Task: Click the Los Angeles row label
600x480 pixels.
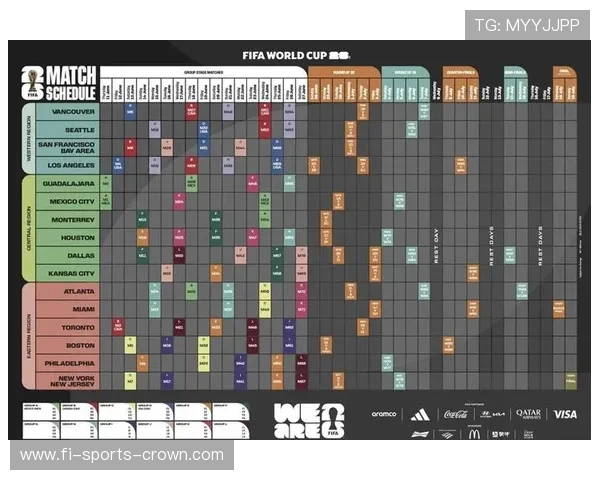Action: click(68, 165)
